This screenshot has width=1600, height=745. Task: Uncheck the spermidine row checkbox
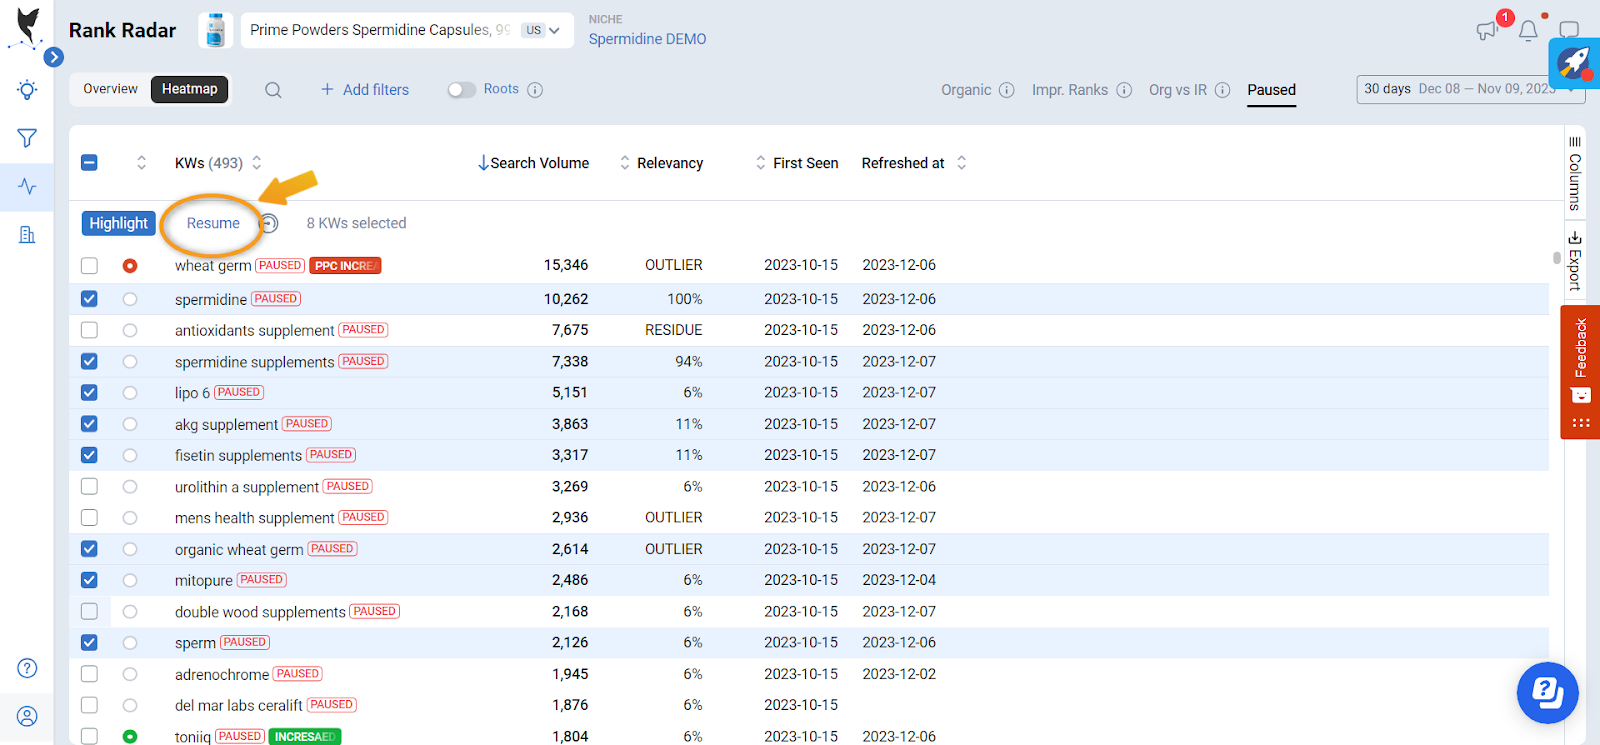[x=89, y=299]
